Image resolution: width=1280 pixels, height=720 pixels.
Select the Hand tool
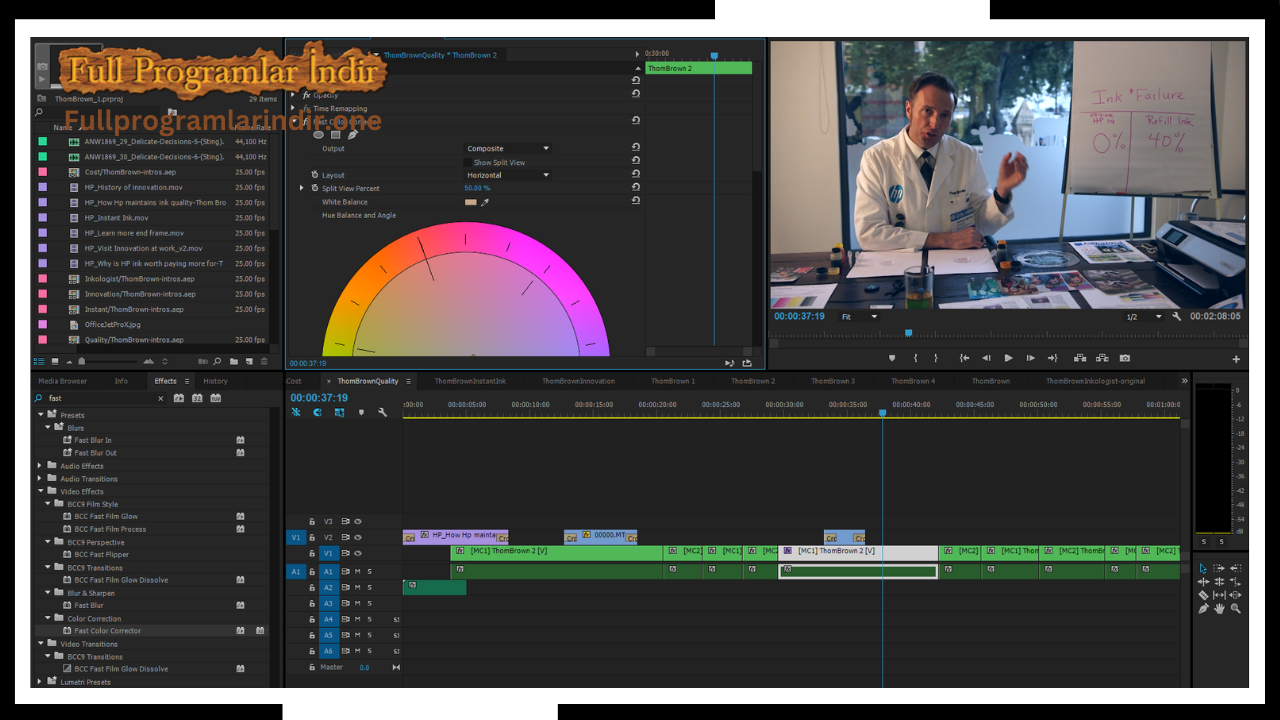pos(1219,608)
